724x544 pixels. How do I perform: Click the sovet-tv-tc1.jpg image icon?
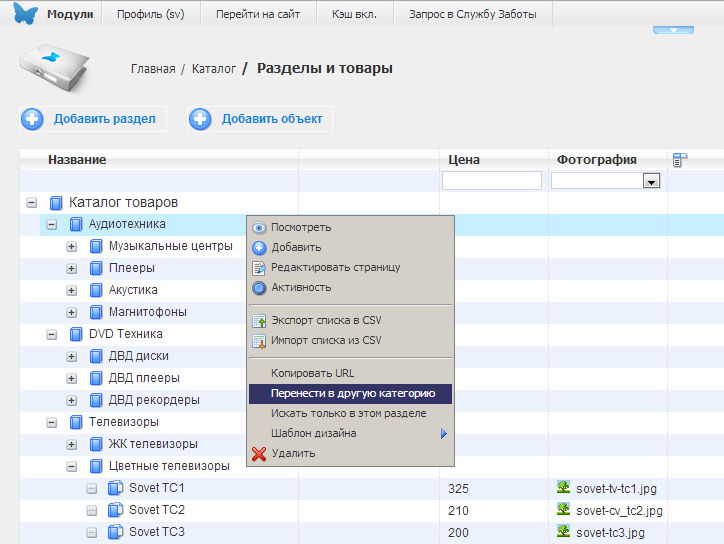click(564, 488)
